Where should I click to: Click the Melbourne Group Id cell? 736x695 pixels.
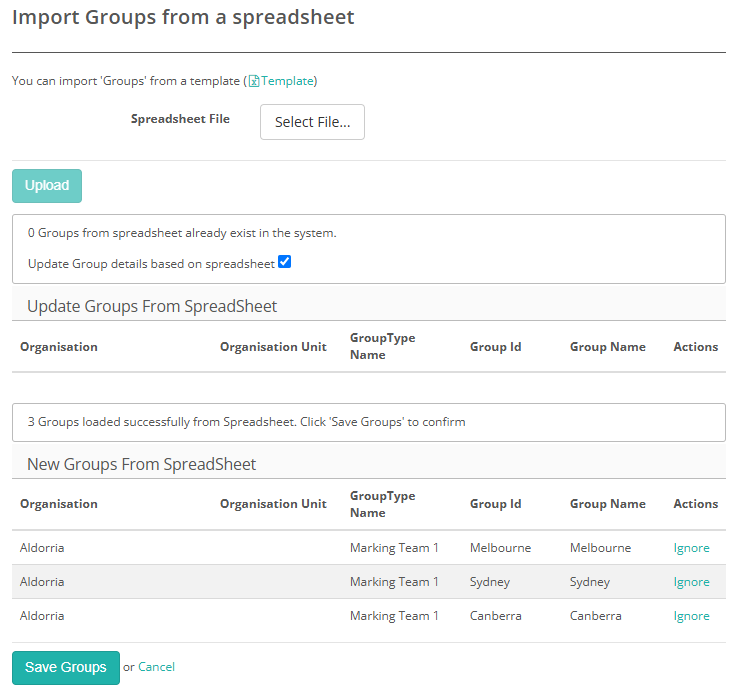coord(500,548)
